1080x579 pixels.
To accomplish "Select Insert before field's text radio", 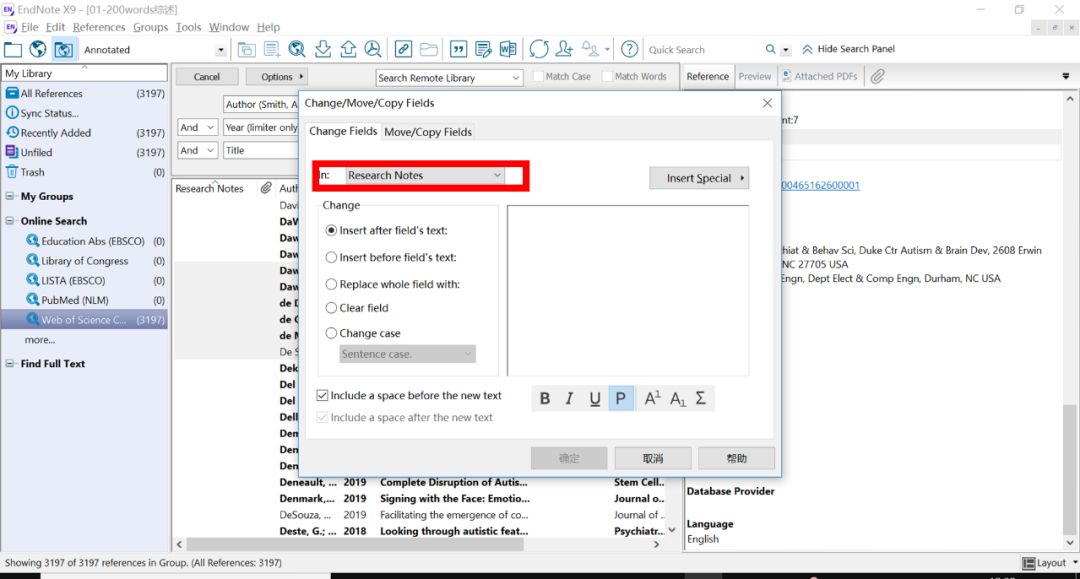I will (331, 257).
